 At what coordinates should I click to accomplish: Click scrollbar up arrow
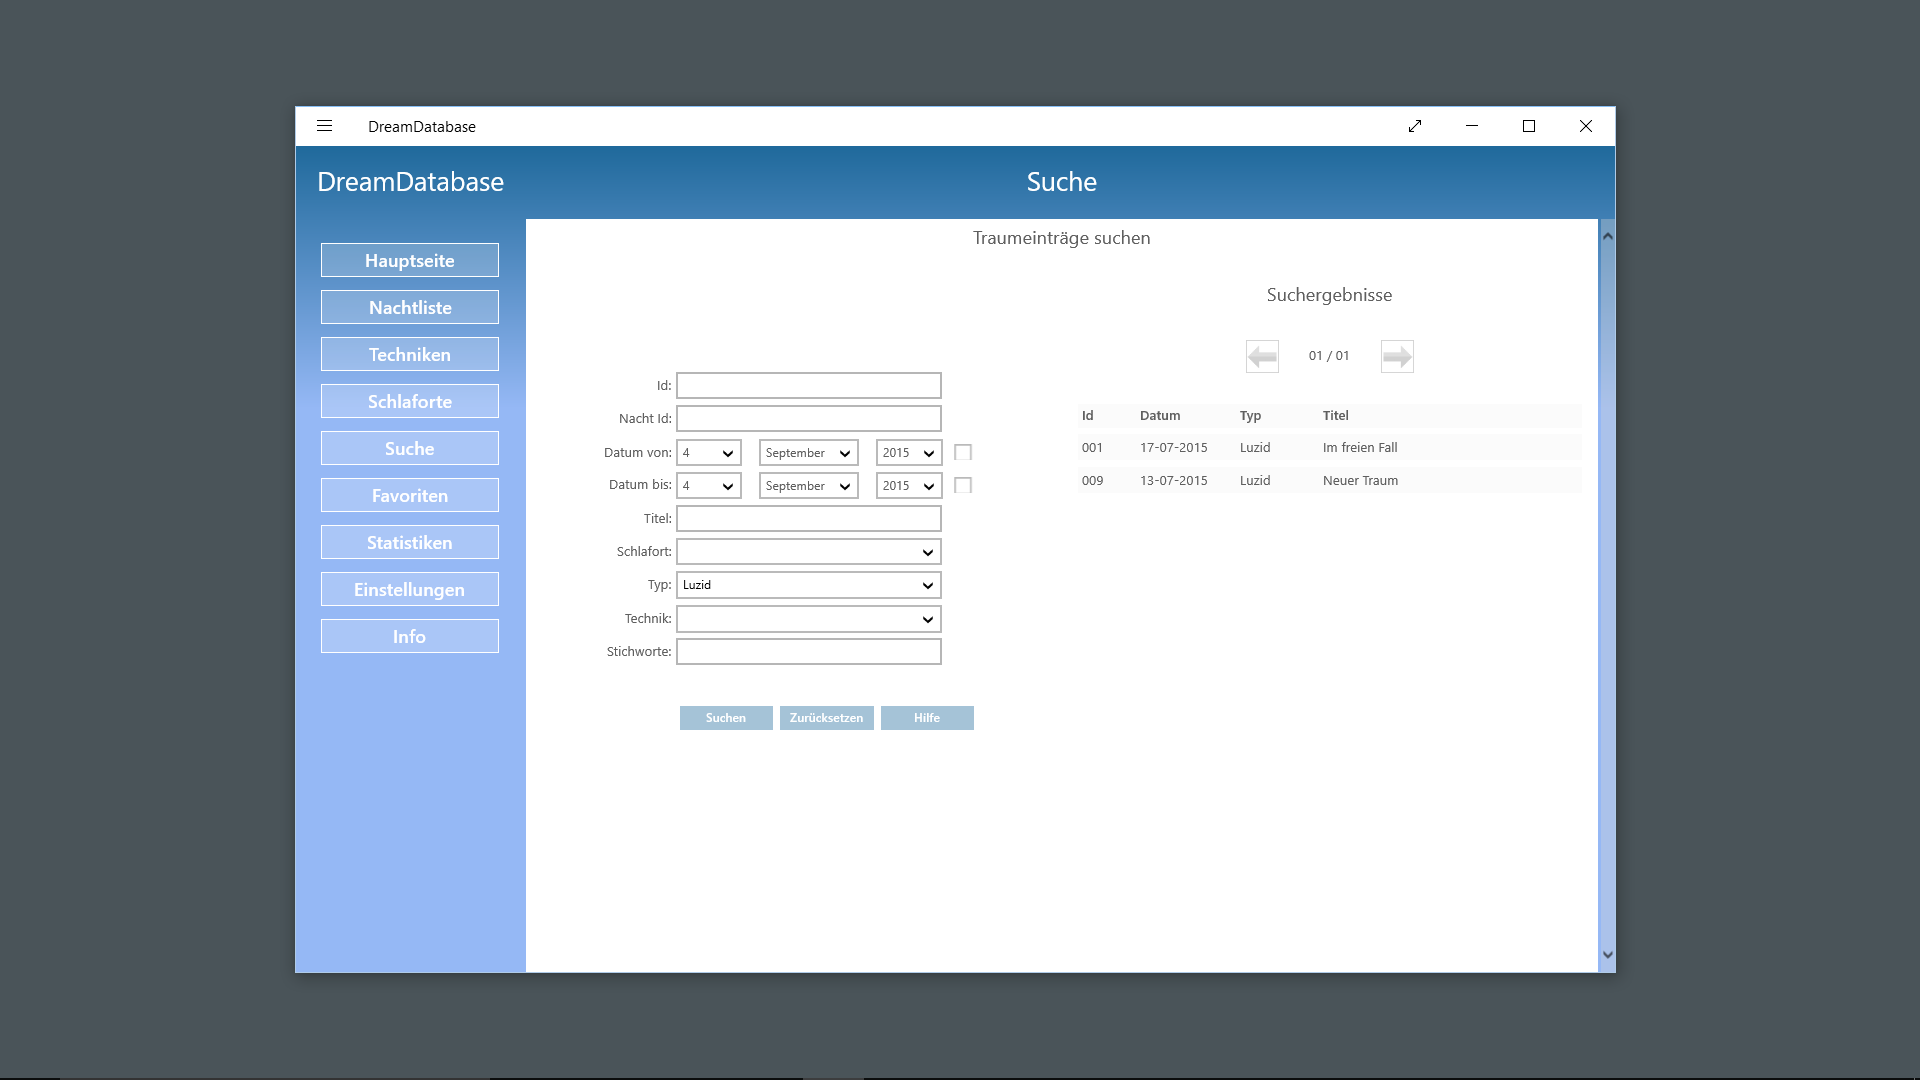tap(1607, 236)
